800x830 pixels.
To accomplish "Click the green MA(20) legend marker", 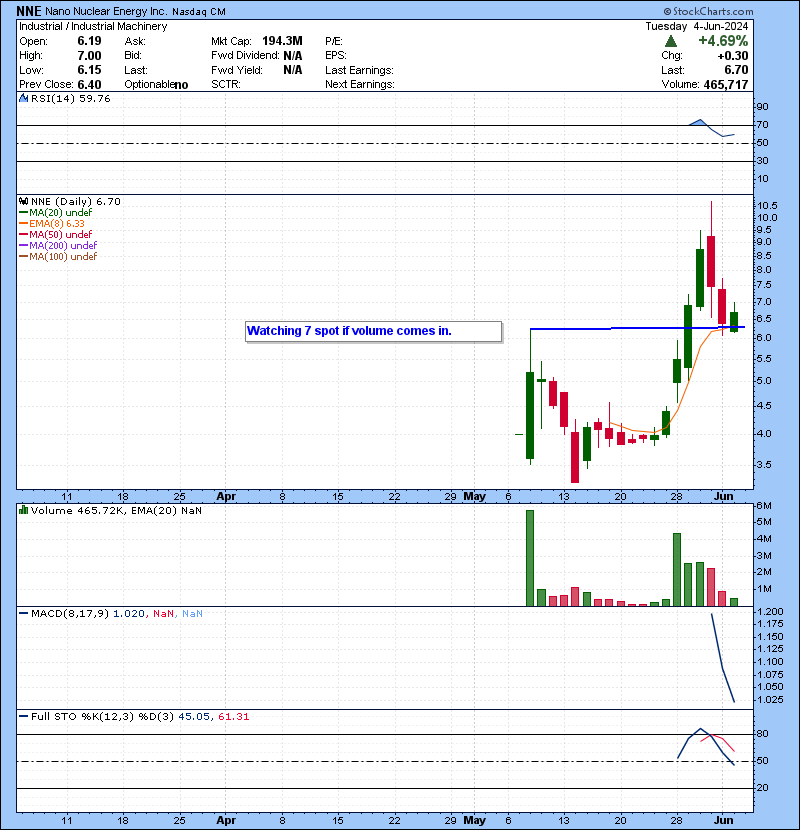I will (x=23, y=212).
